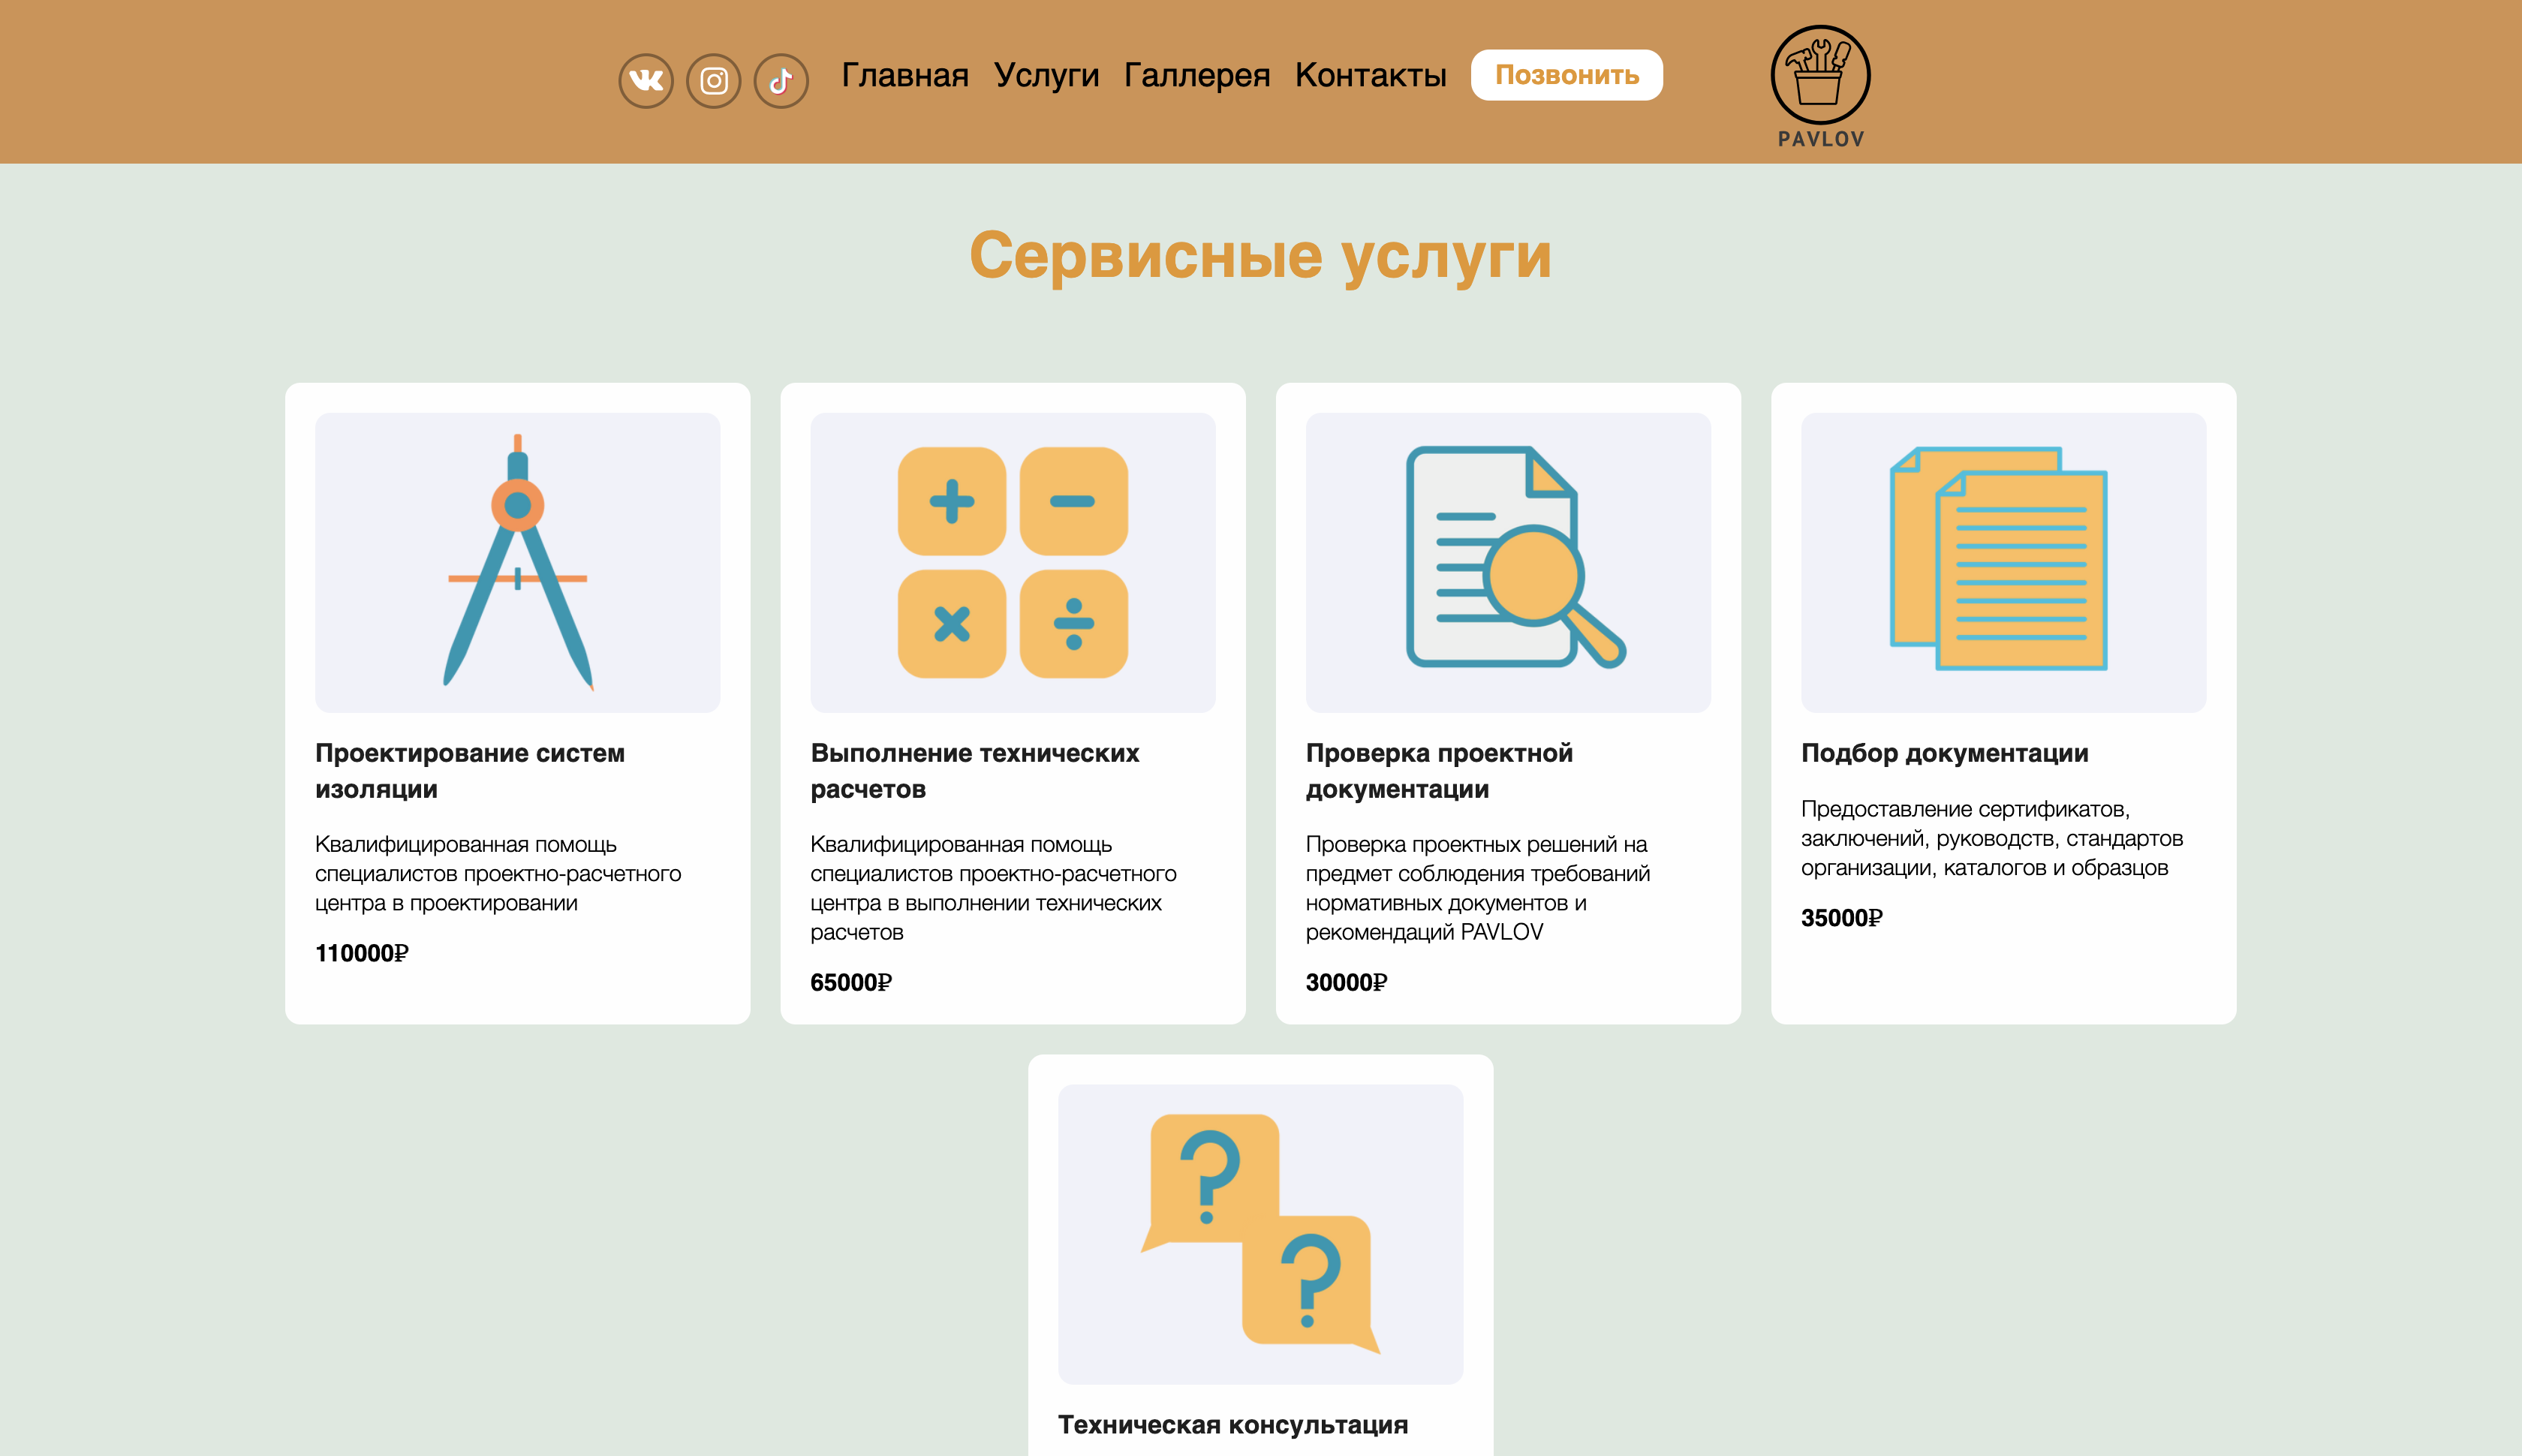Open the Instagram icon in header
Image resolution: width=2522 pixels, height=1456 pixels.
point(714,80)
